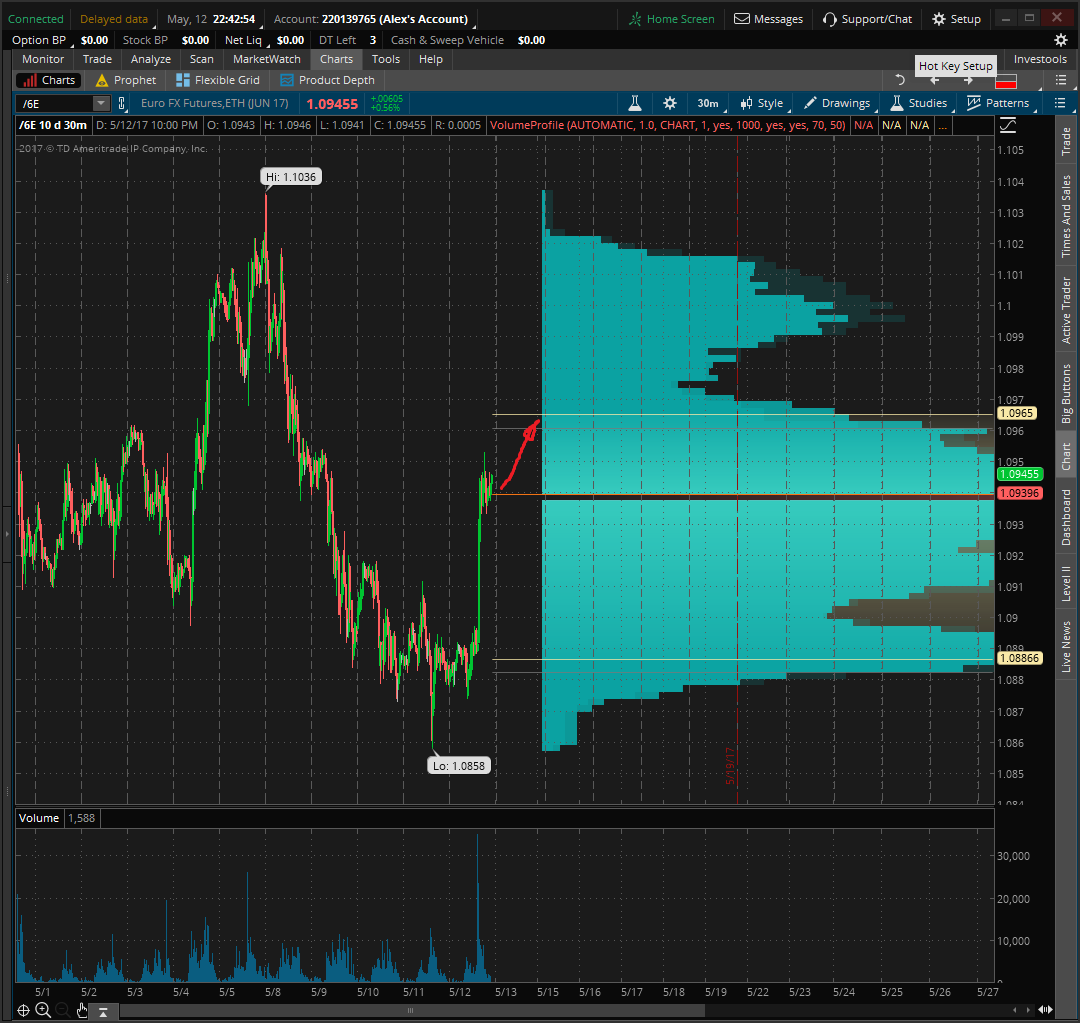Click the flask icon beside the chart gear

(x=635, y=103)
